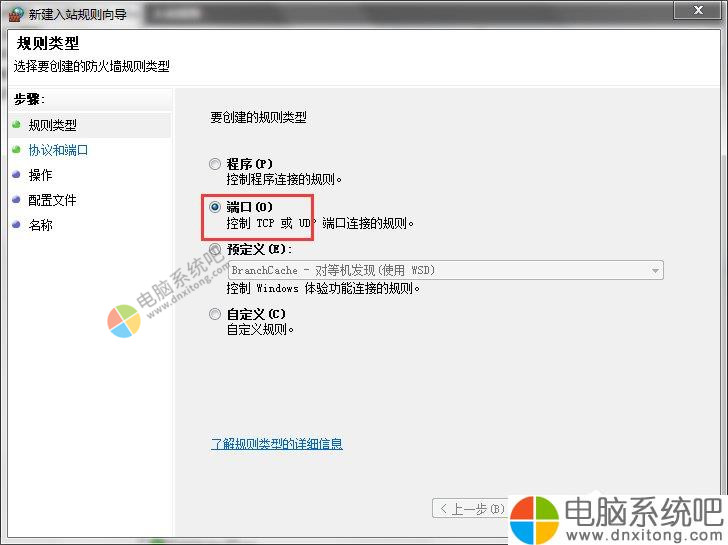Click the 选择要创建的防火墙规则类型 subtitle
This screenshot has height=545, width=728.
91,66
